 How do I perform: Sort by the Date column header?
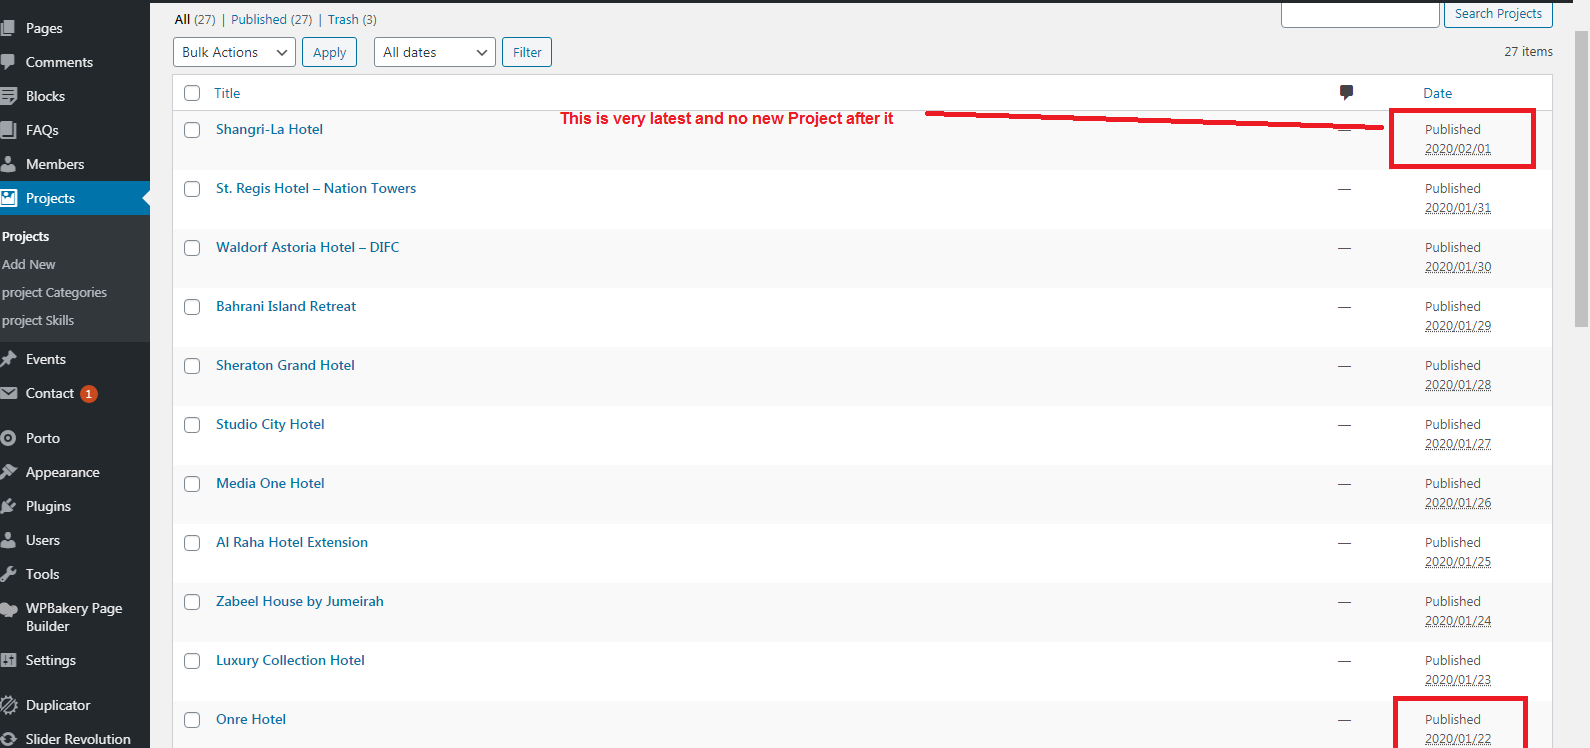pyautogui.click(x=1438, y=93)
